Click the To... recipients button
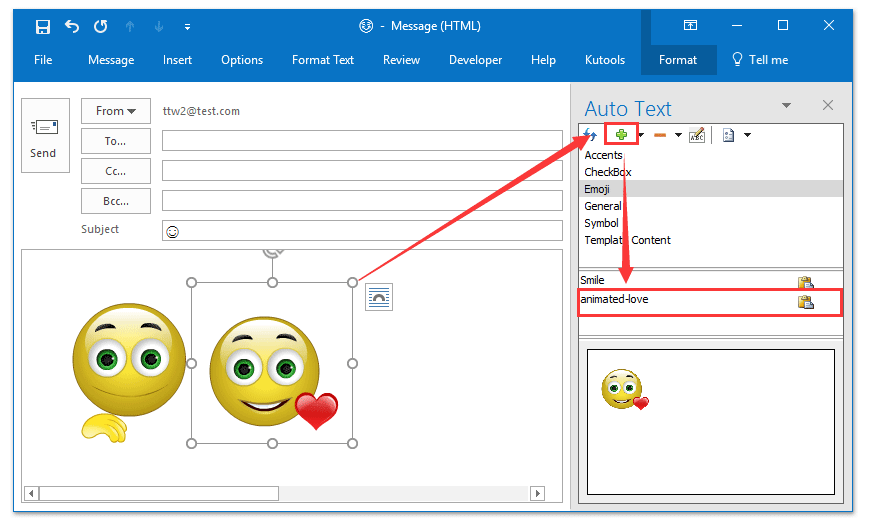 pyautogui.click(x=115, y=141)
